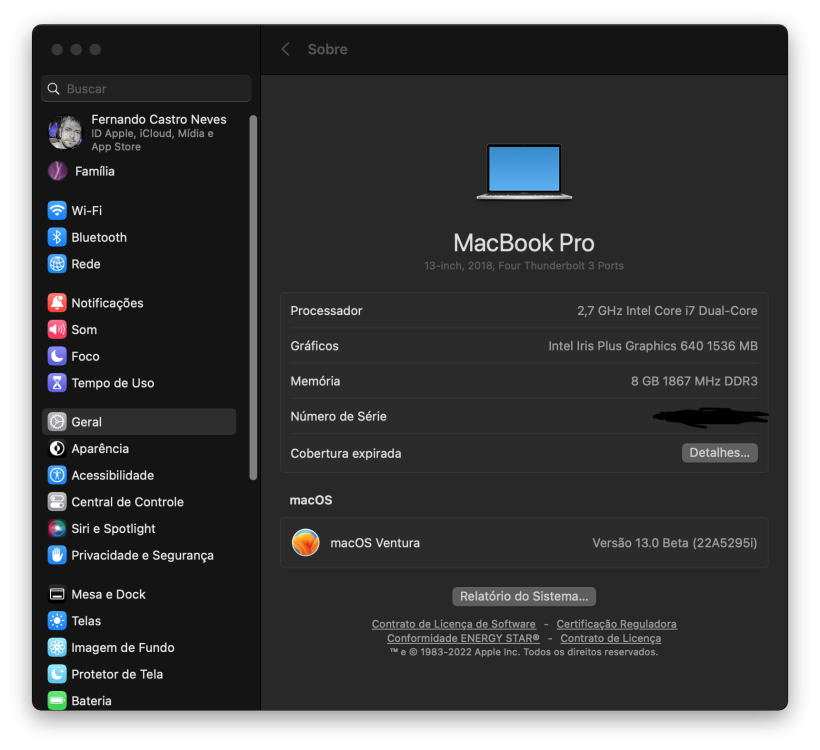Open Tempo de Uso hourglass icon
This screenshot has width=820, height=750.
(x=57, y=383)
